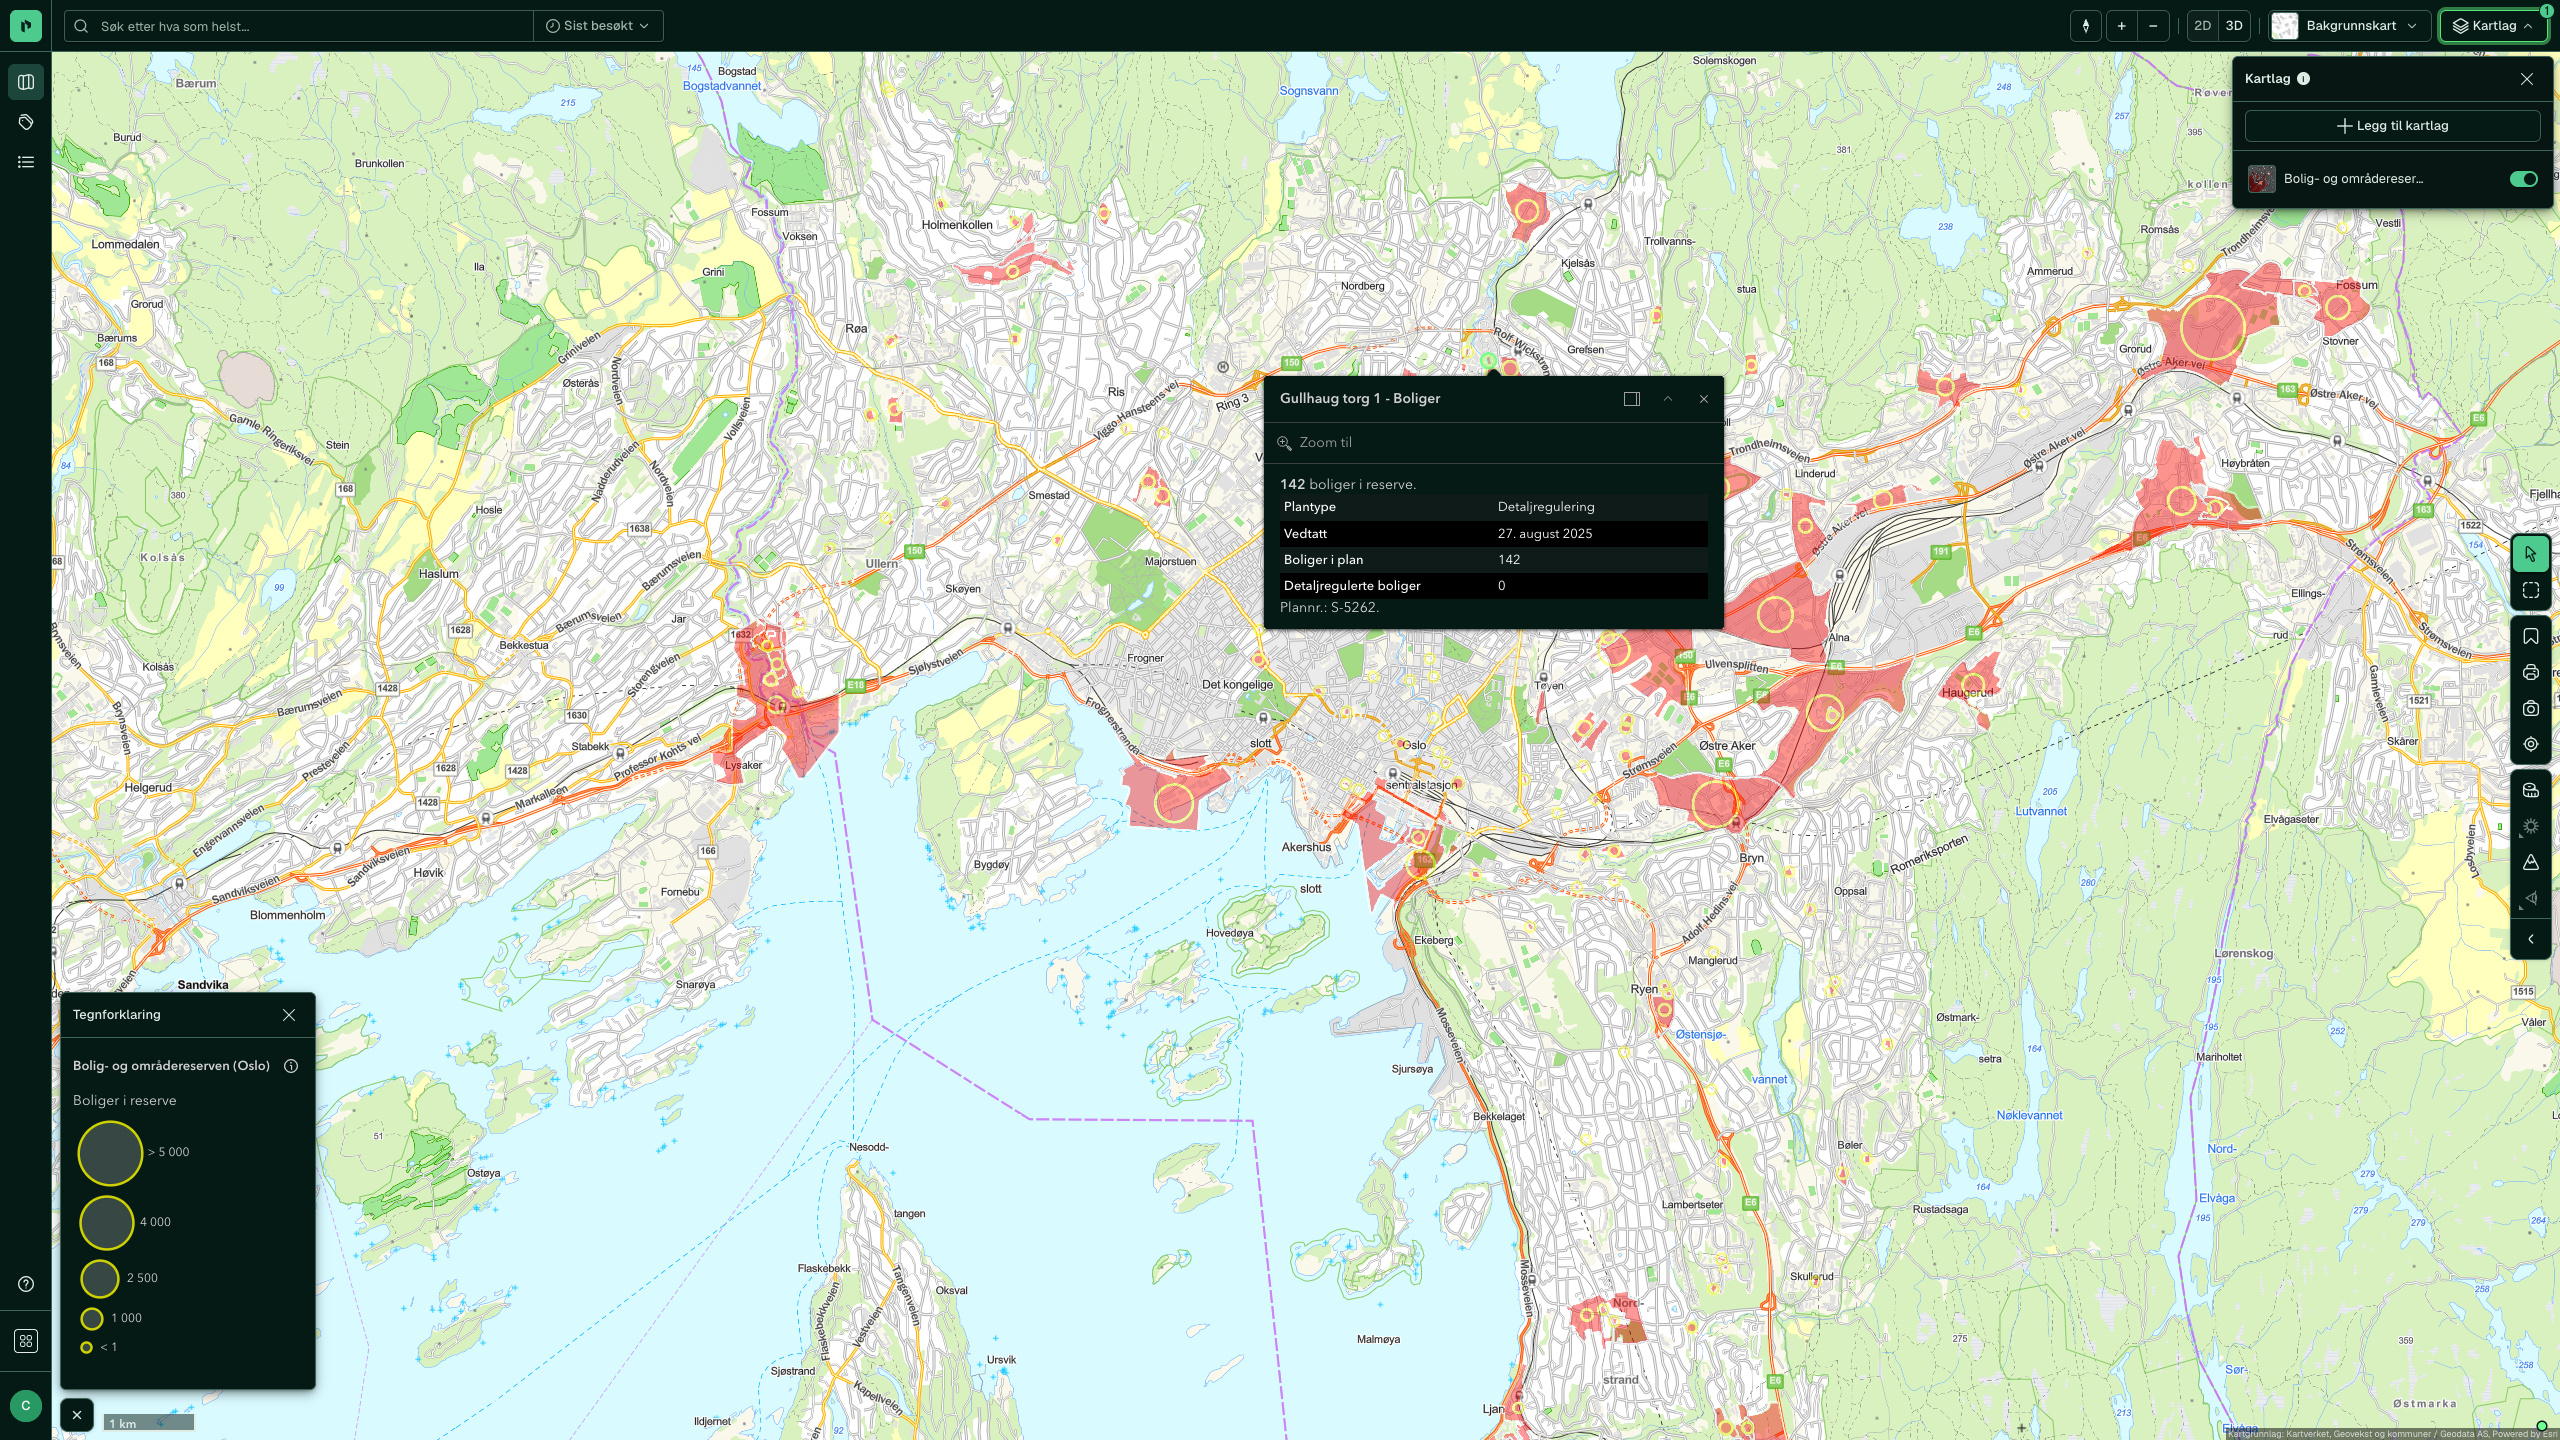Expand the Bakgrunnskart dropdown
The height and width of the screenshot is (1440, 2560).
(2350, 26)
